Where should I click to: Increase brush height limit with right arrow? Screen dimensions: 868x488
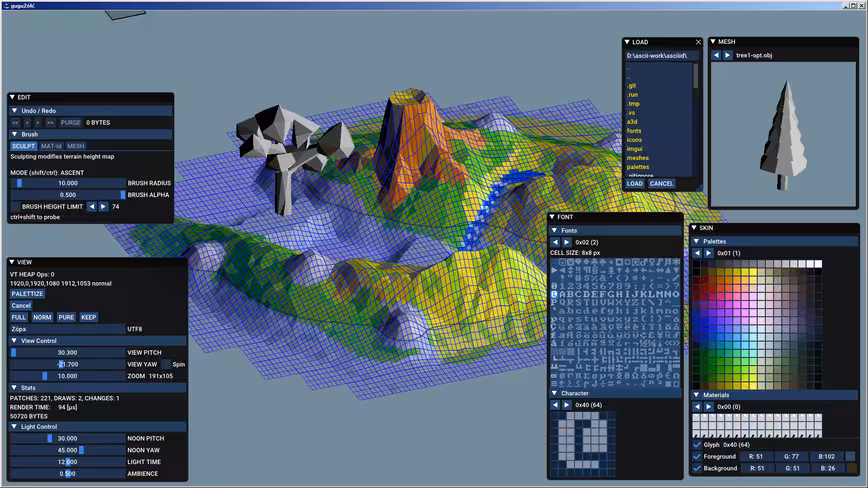[x=103, y=206]
